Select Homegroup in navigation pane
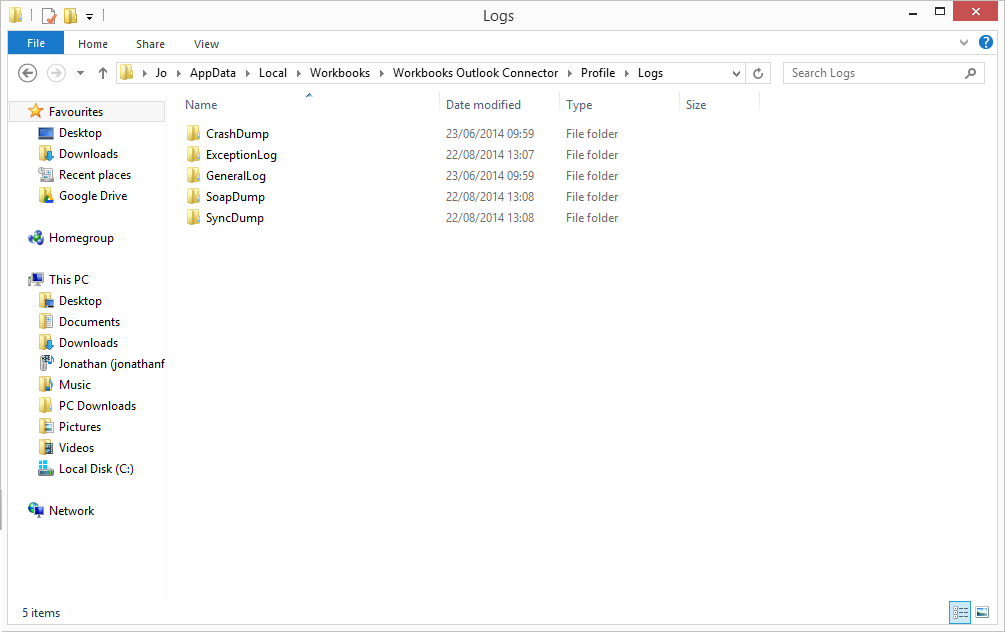1005x632 pixels. point(81,238)
